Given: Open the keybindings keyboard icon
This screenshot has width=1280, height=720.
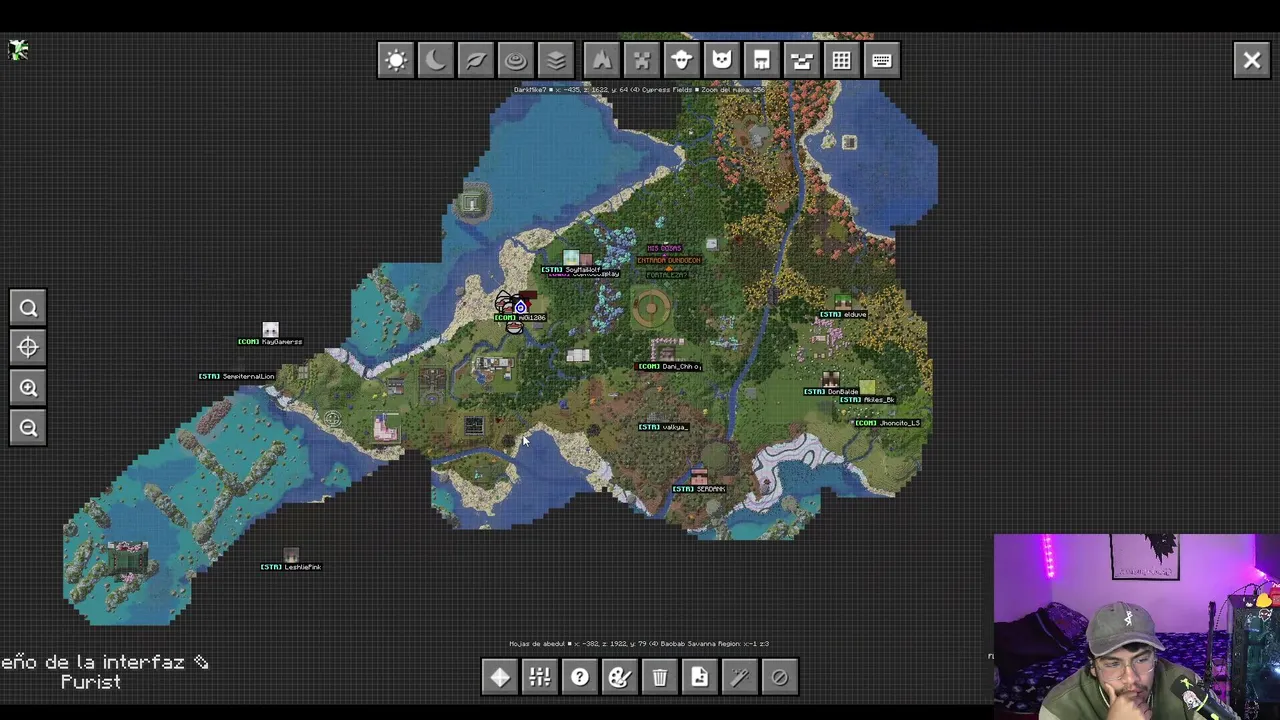Looking at the screenshot, I should pos(882,60).
